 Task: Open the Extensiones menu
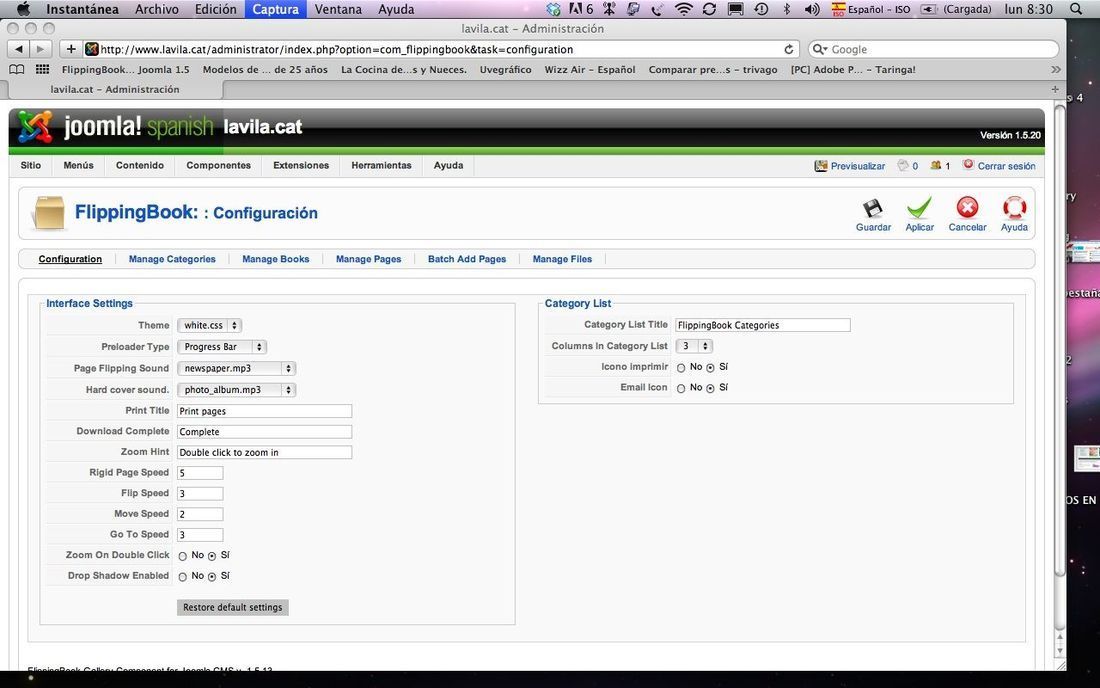coord(301,166)
